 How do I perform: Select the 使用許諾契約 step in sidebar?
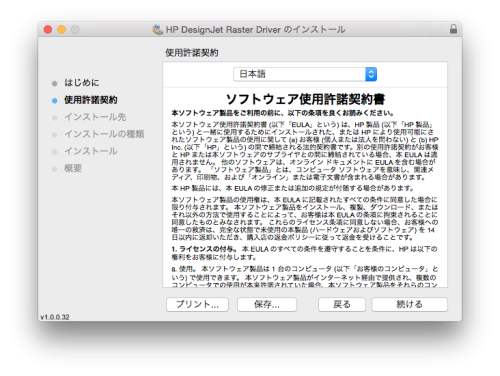click(91, 100)
